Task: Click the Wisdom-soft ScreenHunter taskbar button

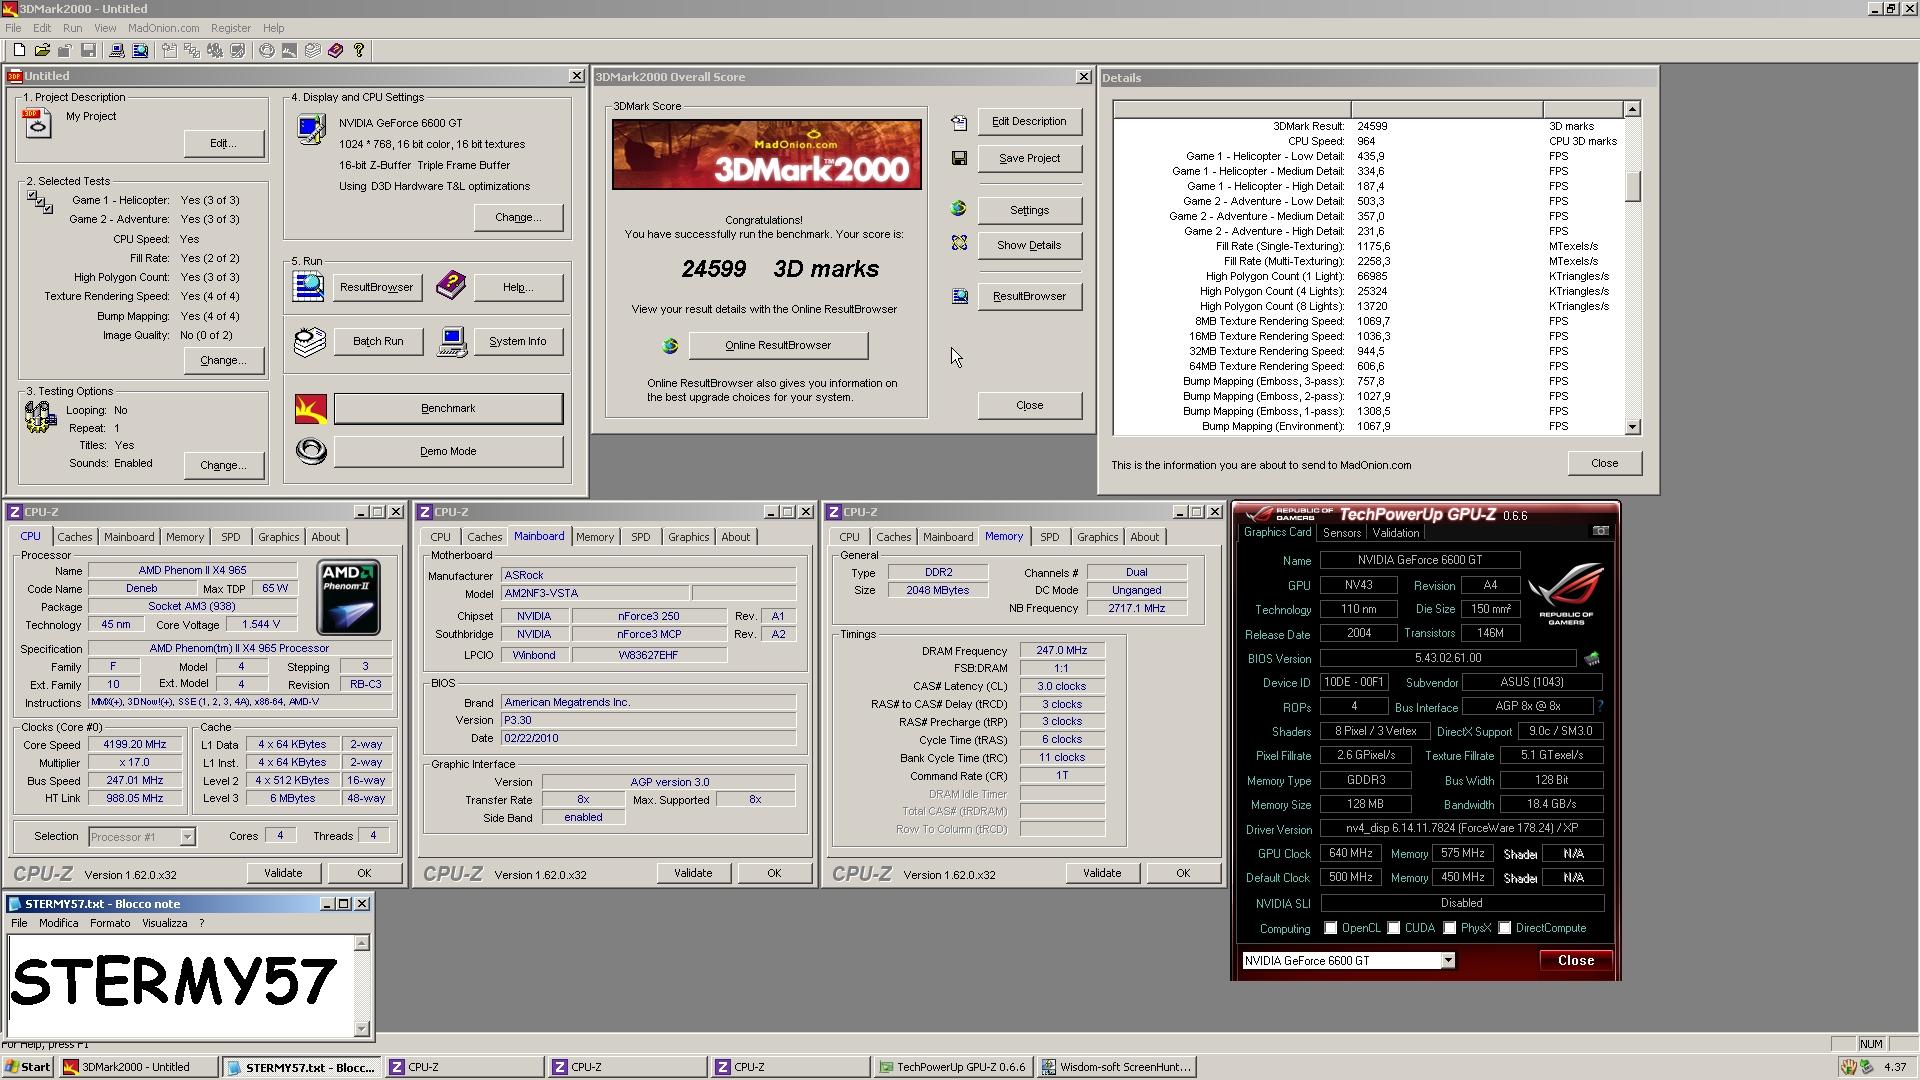Action: 1116,1067
